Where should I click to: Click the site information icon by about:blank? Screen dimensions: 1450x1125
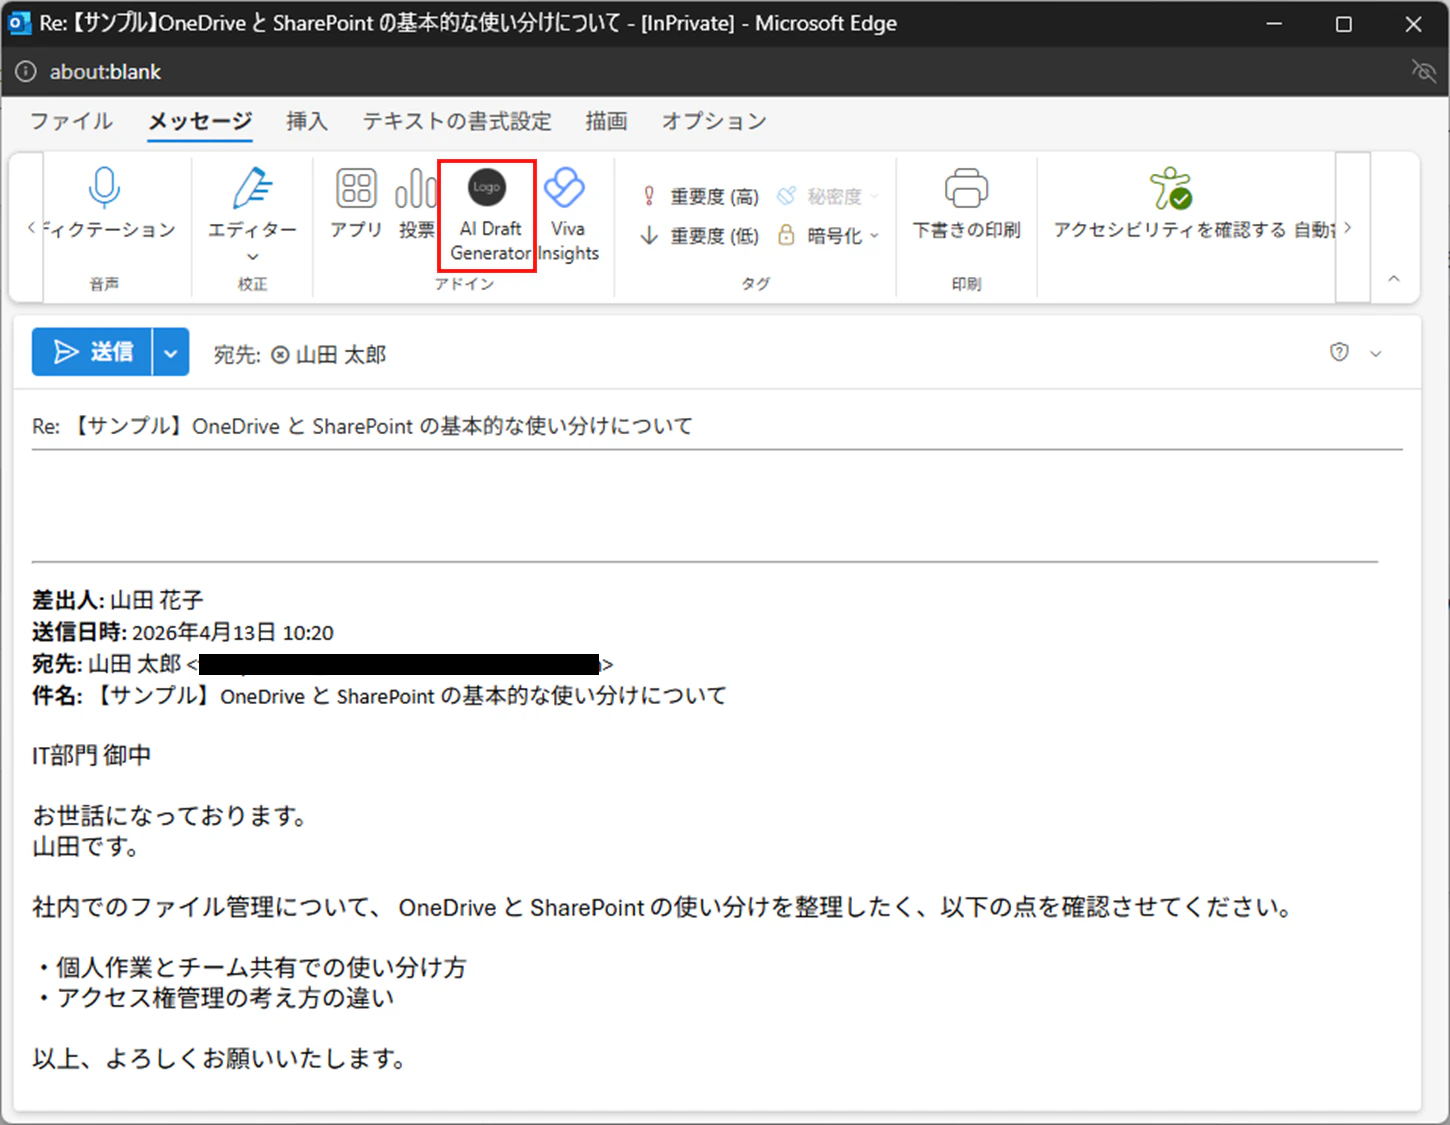pos(26,72)
